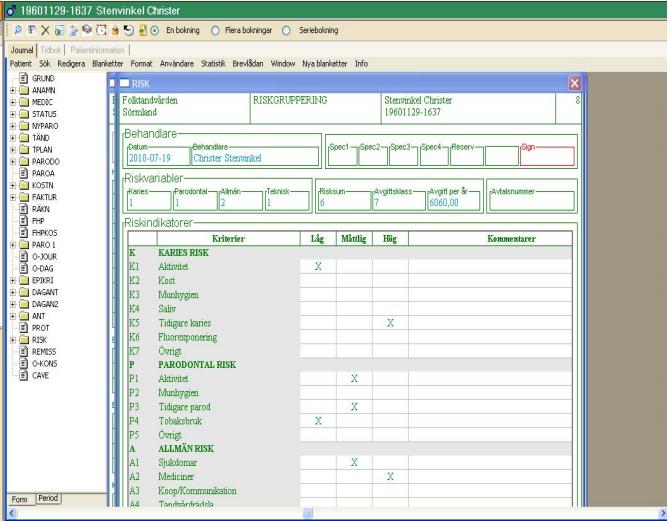This screenshot has height=521, width=670.
Task: Expand the RISK folder node in tree
Action: (13, 340)
